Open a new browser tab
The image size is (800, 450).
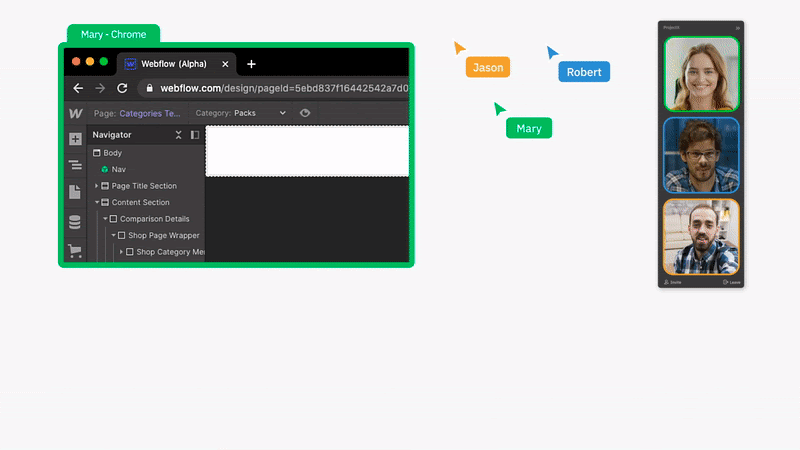pos(251,64)
